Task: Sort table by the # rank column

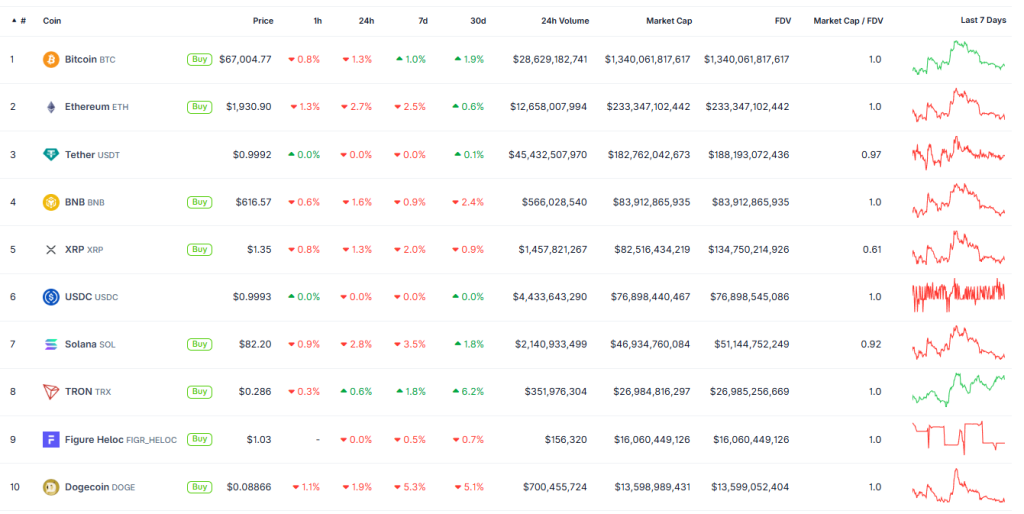Action: pyautogui.click(x=21, y=21)
